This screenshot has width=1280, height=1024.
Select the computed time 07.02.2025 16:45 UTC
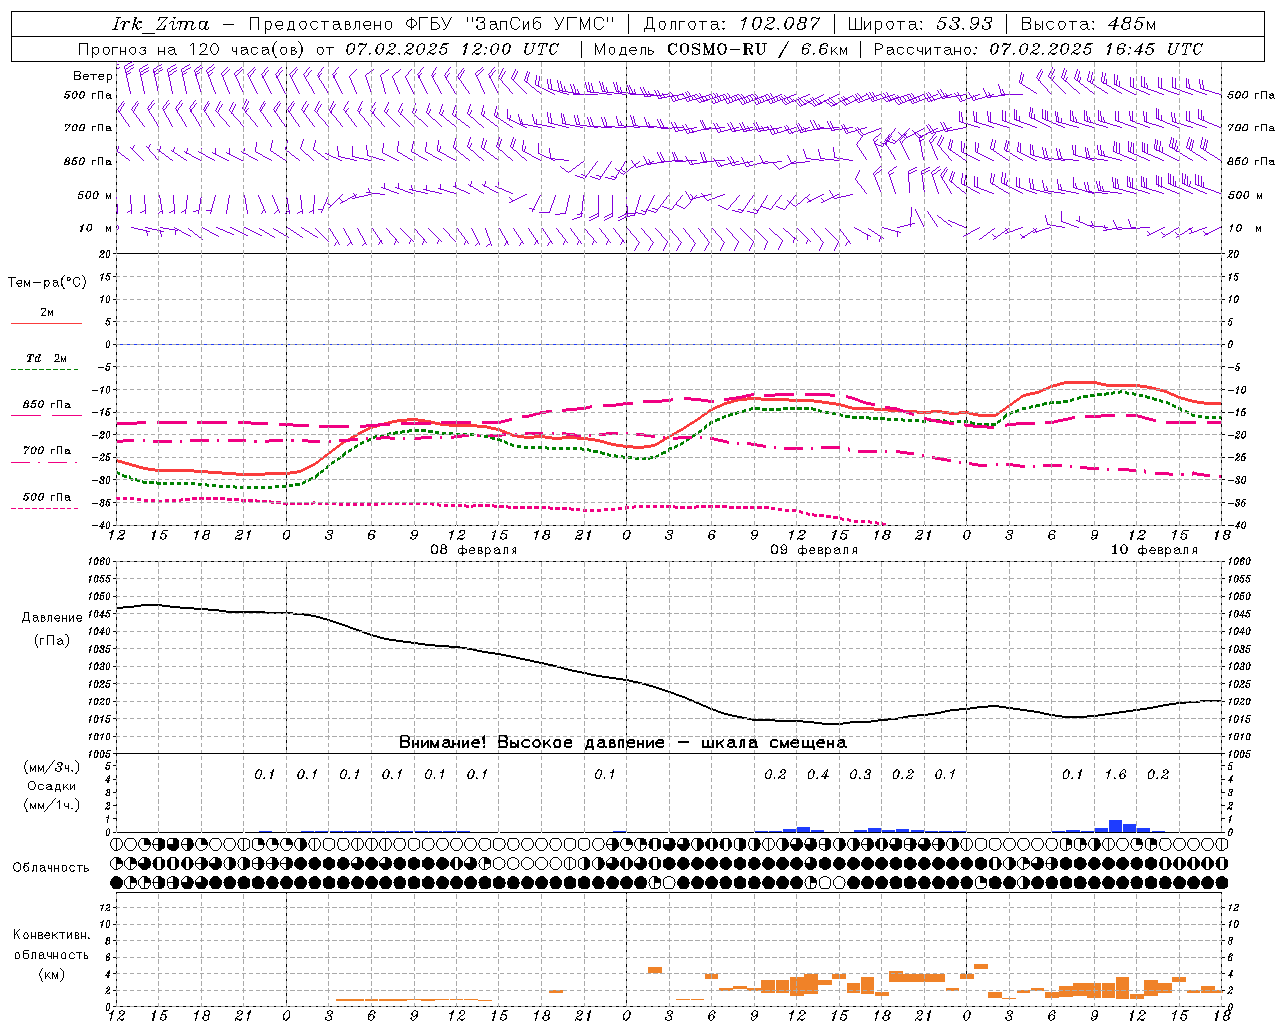tap(1096, 49)
